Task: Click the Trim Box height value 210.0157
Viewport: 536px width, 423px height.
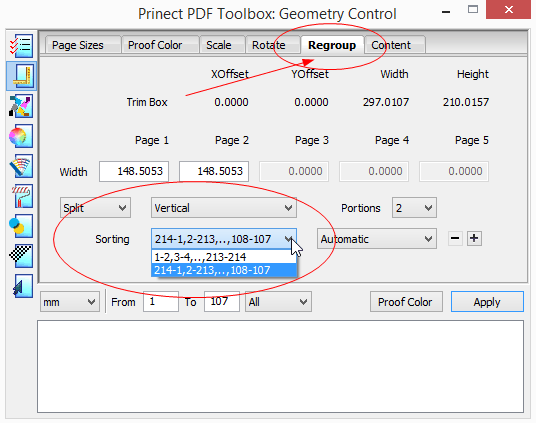Action: click(466, 102)
